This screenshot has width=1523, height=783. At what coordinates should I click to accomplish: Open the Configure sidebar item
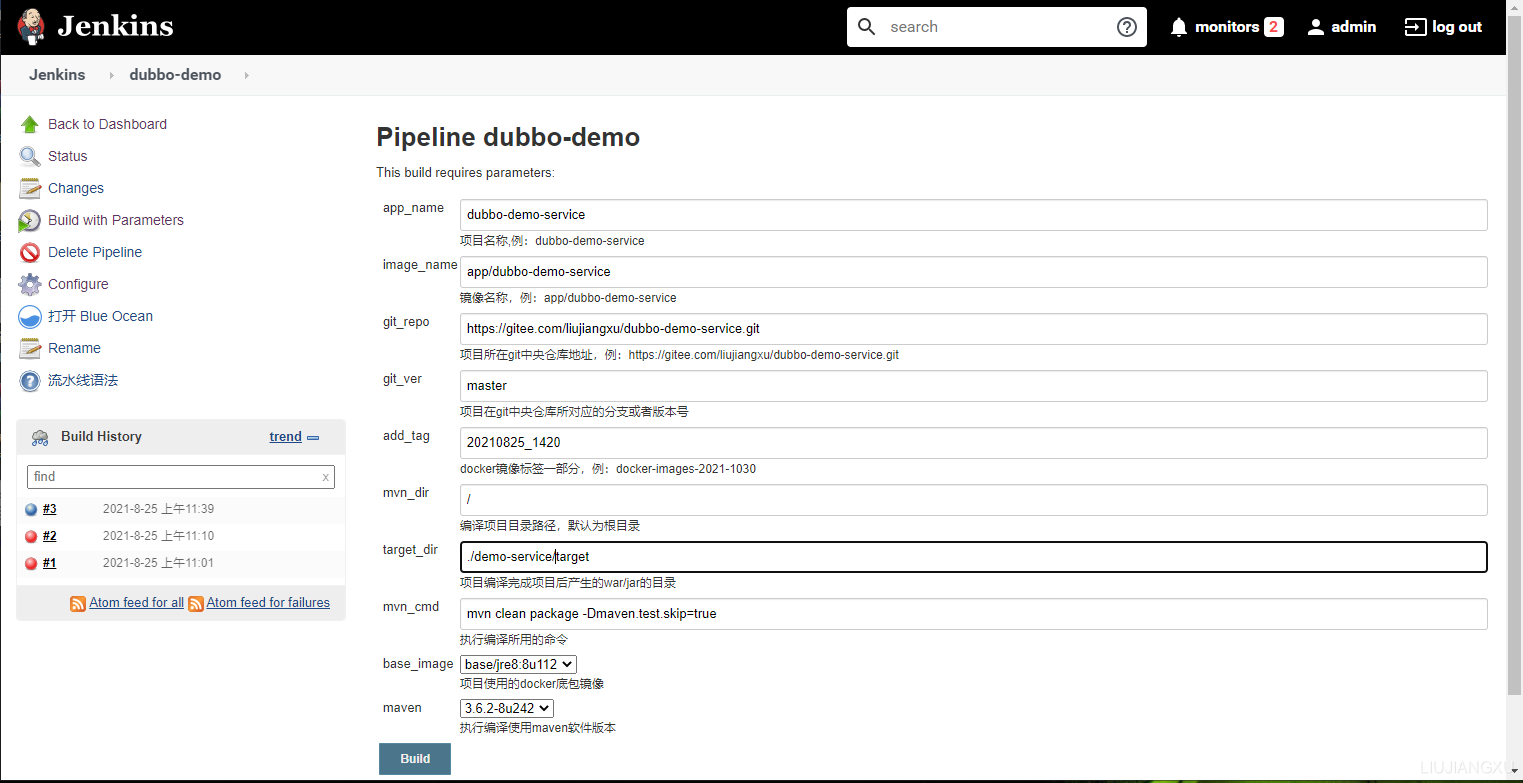tap(78, 284)
